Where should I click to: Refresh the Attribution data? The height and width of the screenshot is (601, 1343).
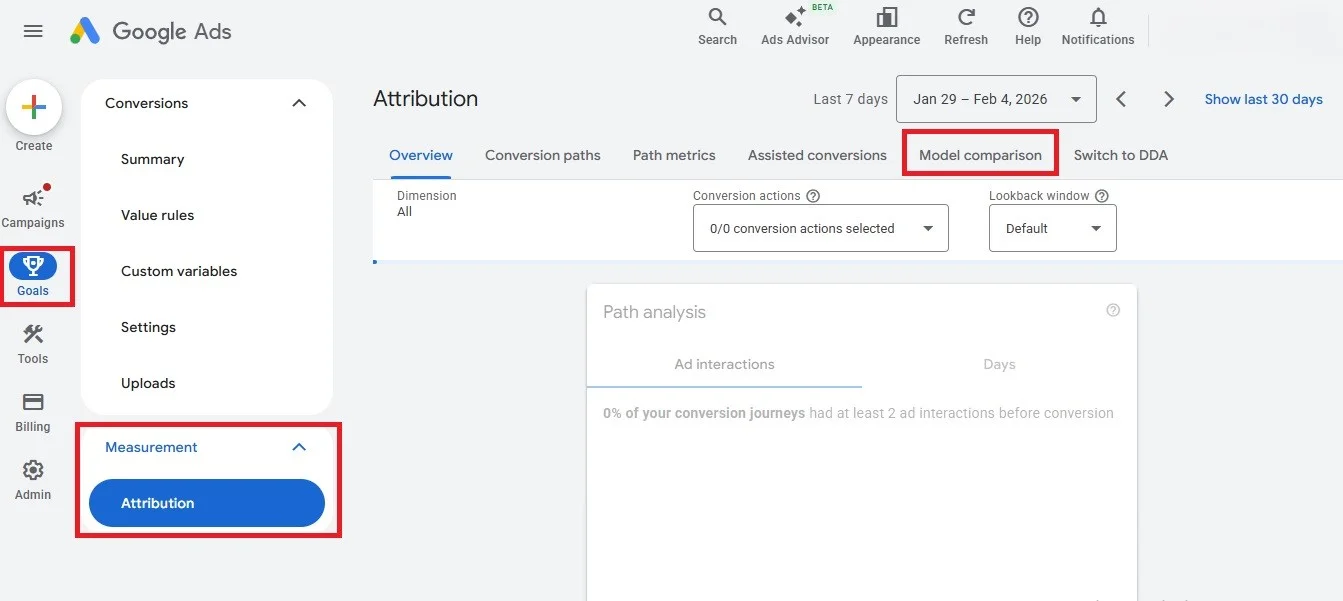pyautogui.click(x=964, y=25)
